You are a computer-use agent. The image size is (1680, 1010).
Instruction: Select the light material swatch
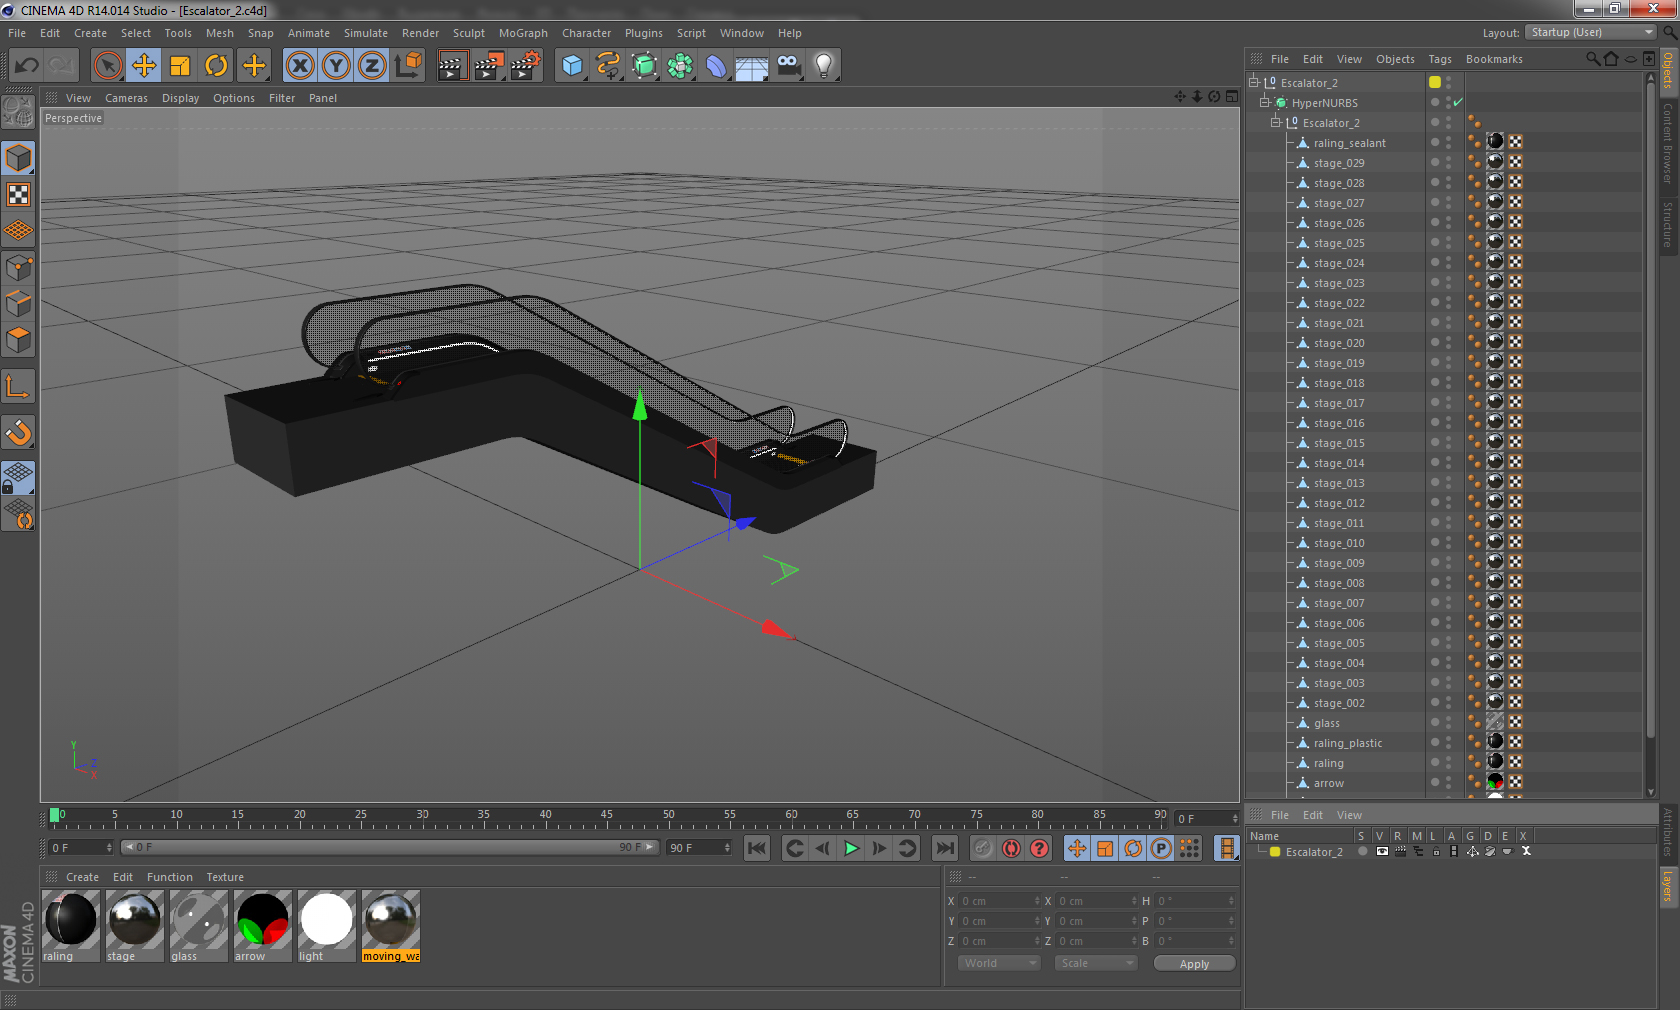[326, 926]
